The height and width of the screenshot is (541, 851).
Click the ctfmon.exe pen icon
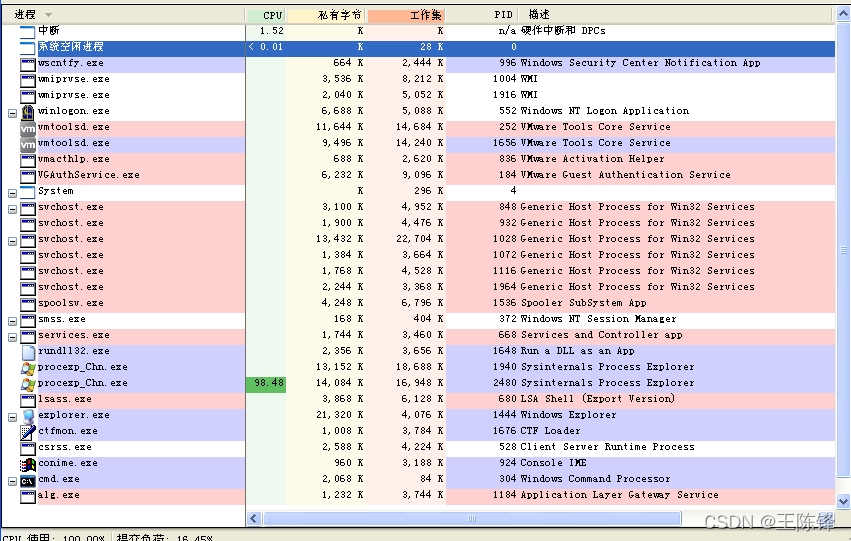pos(28,432)
